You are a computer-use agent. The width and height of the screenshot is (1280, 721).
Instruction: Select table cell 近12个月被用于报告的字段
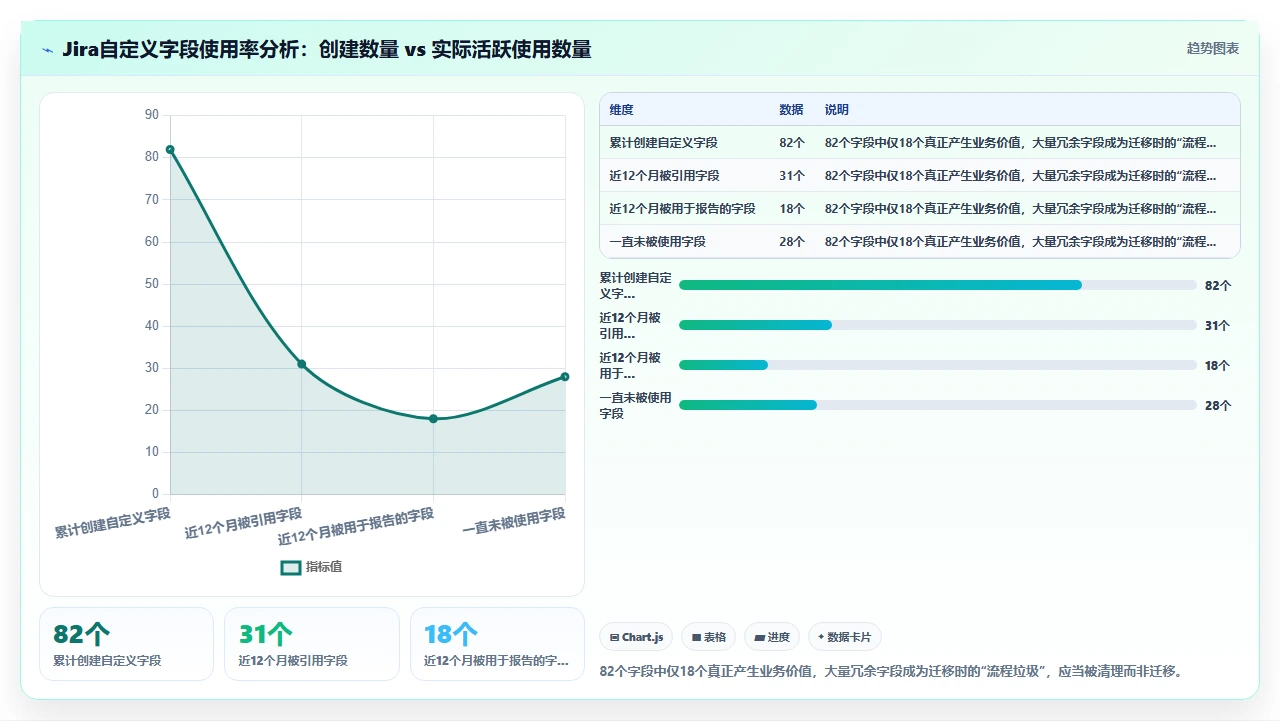tap(683, 209)
